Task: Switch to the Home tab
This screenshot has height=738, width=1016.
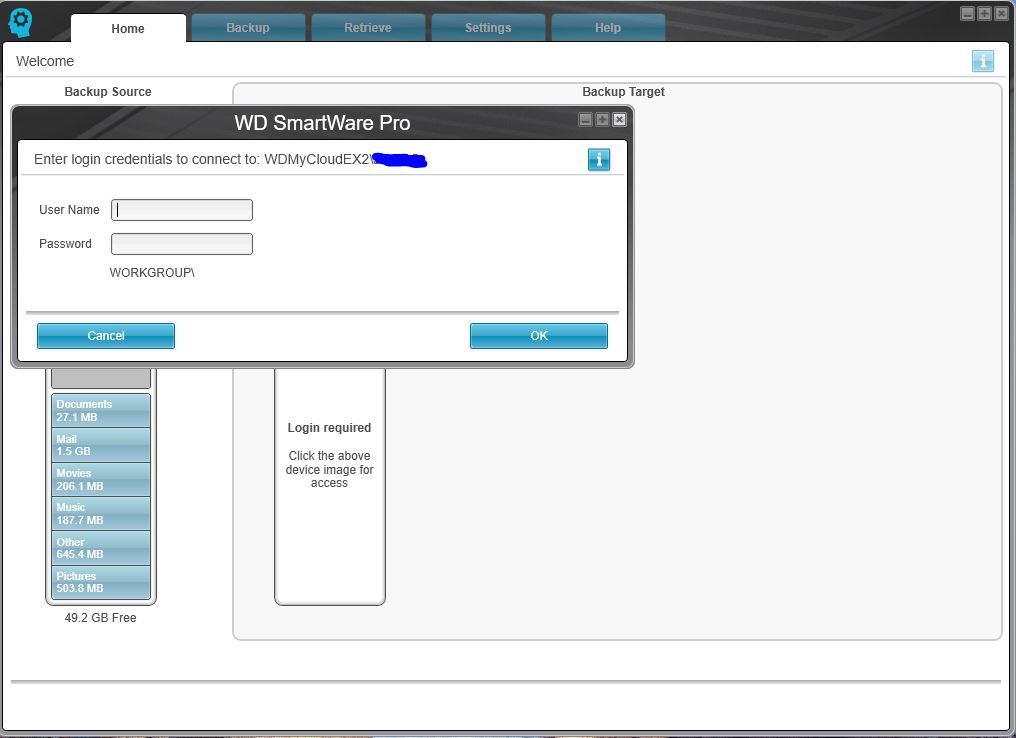Action: coord(128,29)
